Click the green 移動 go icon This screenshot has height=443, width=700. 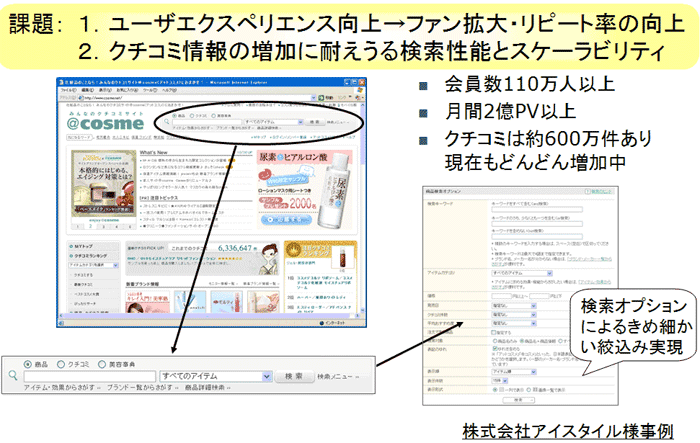[x=321, y=97]
